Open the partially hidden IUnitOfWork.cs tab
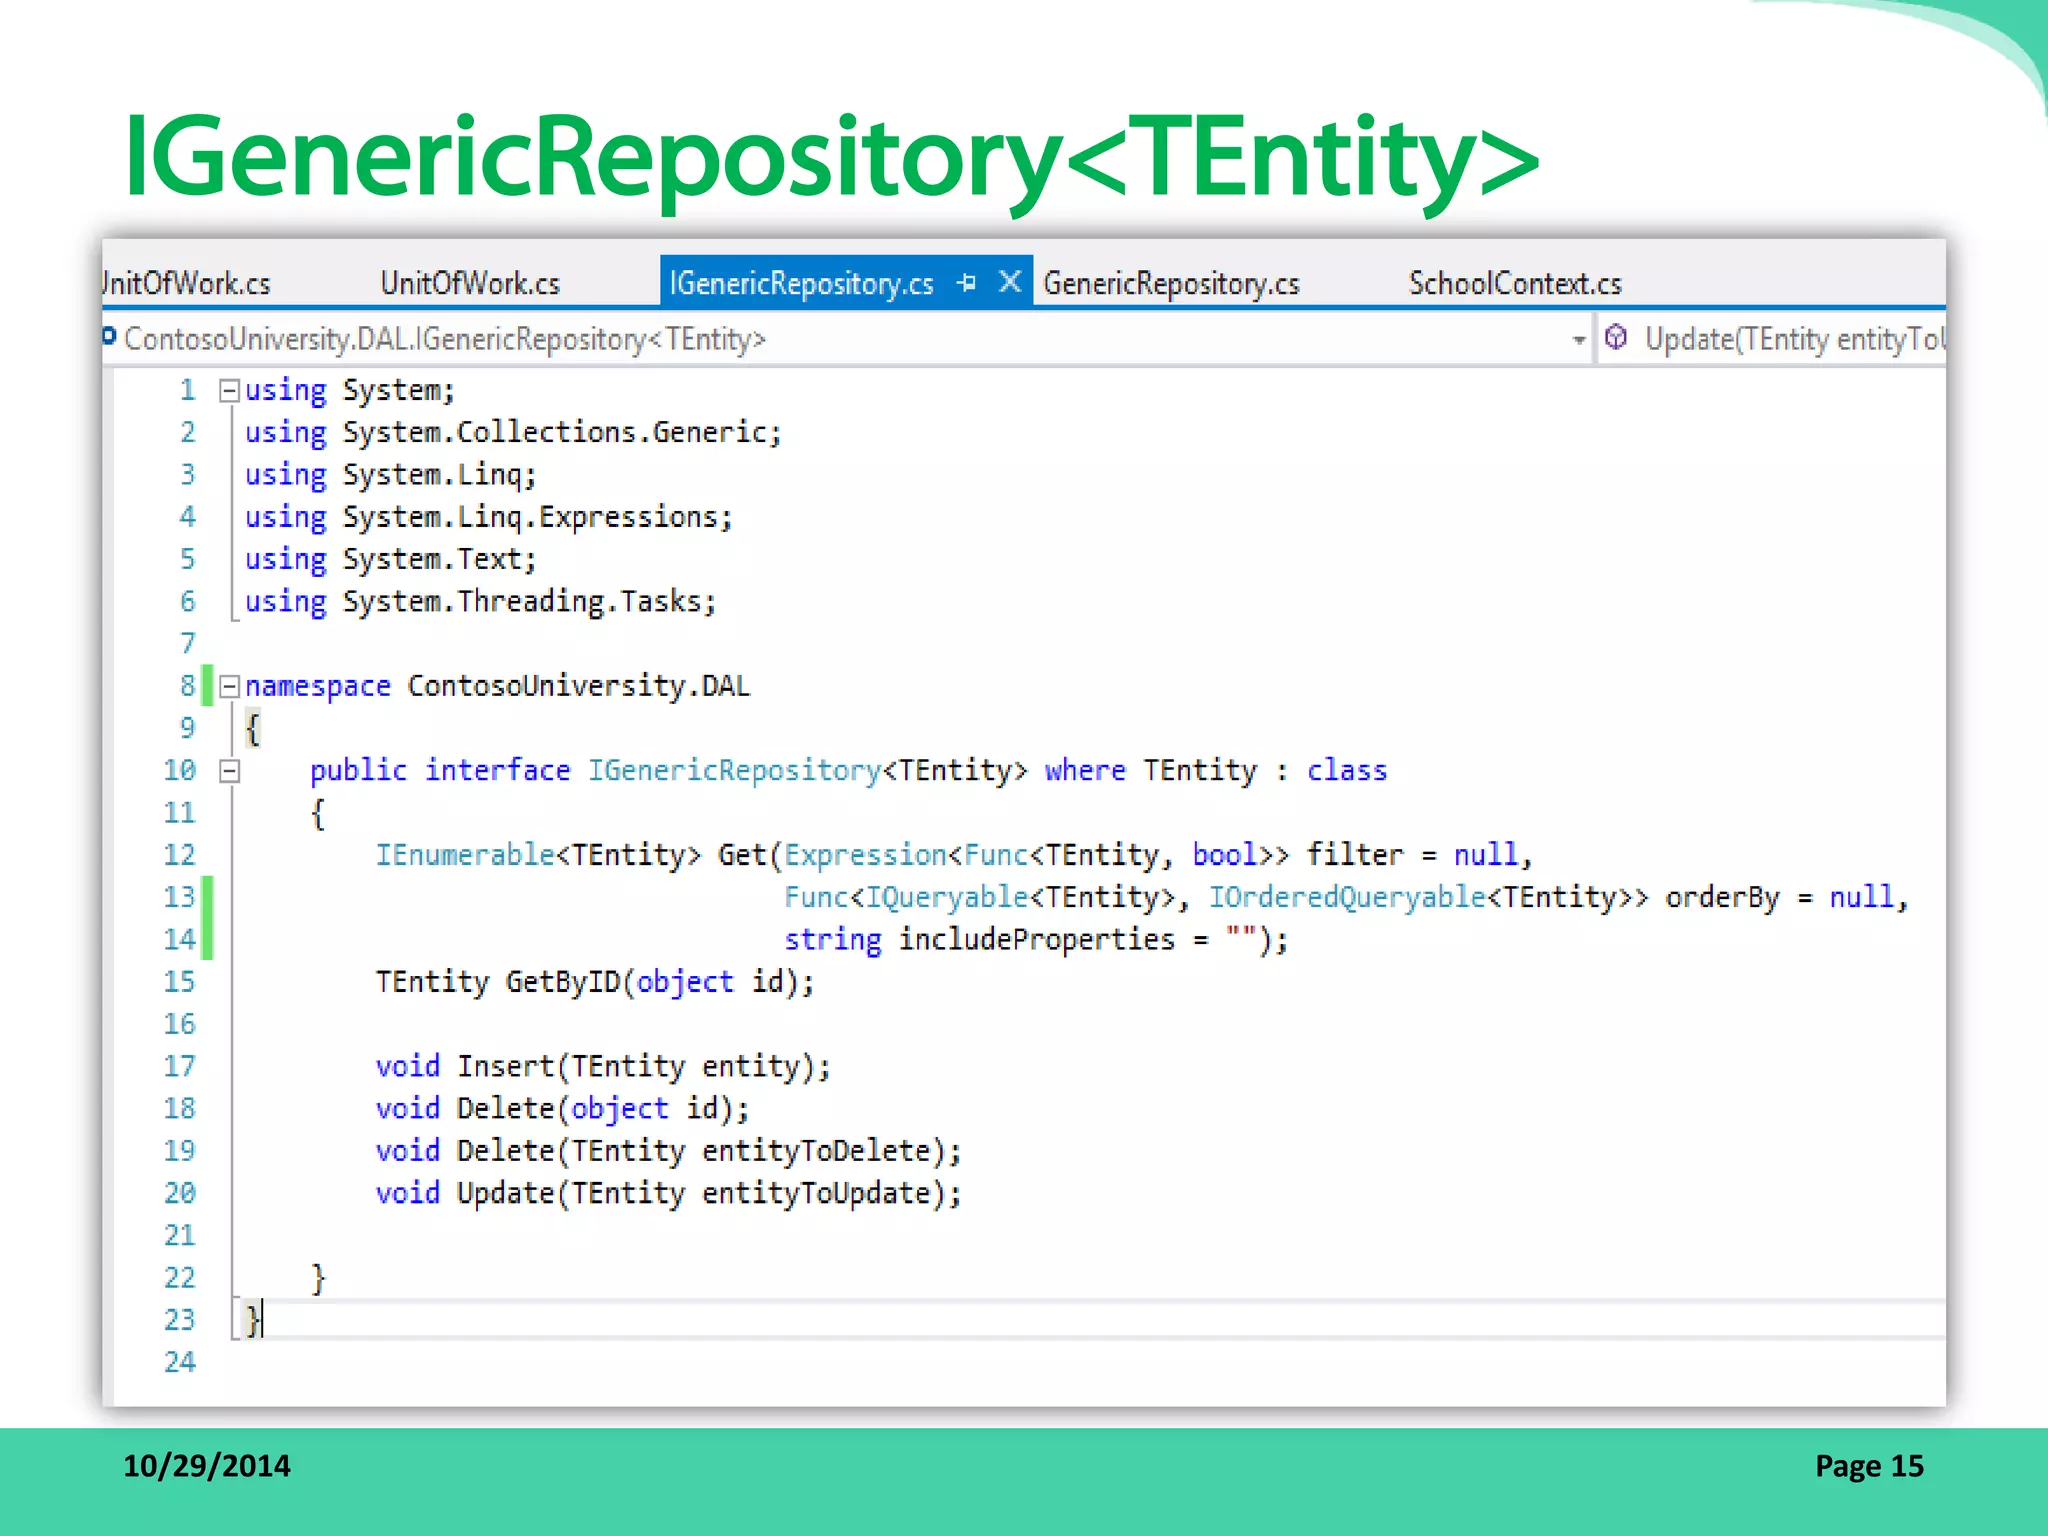2048x1536 pixels. 186,283
